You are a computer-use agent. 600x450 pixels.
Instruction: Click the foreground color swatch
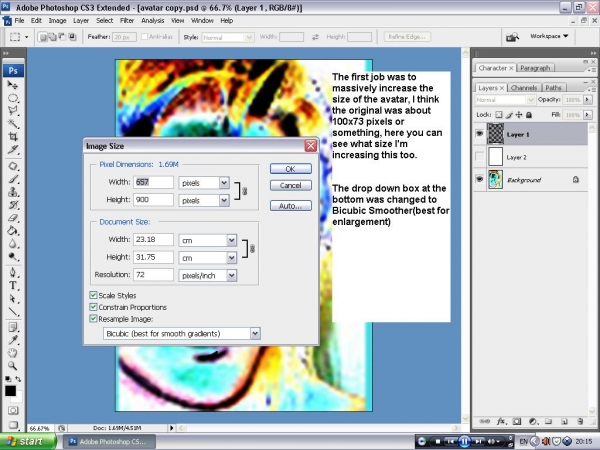[x=10, y=391]
